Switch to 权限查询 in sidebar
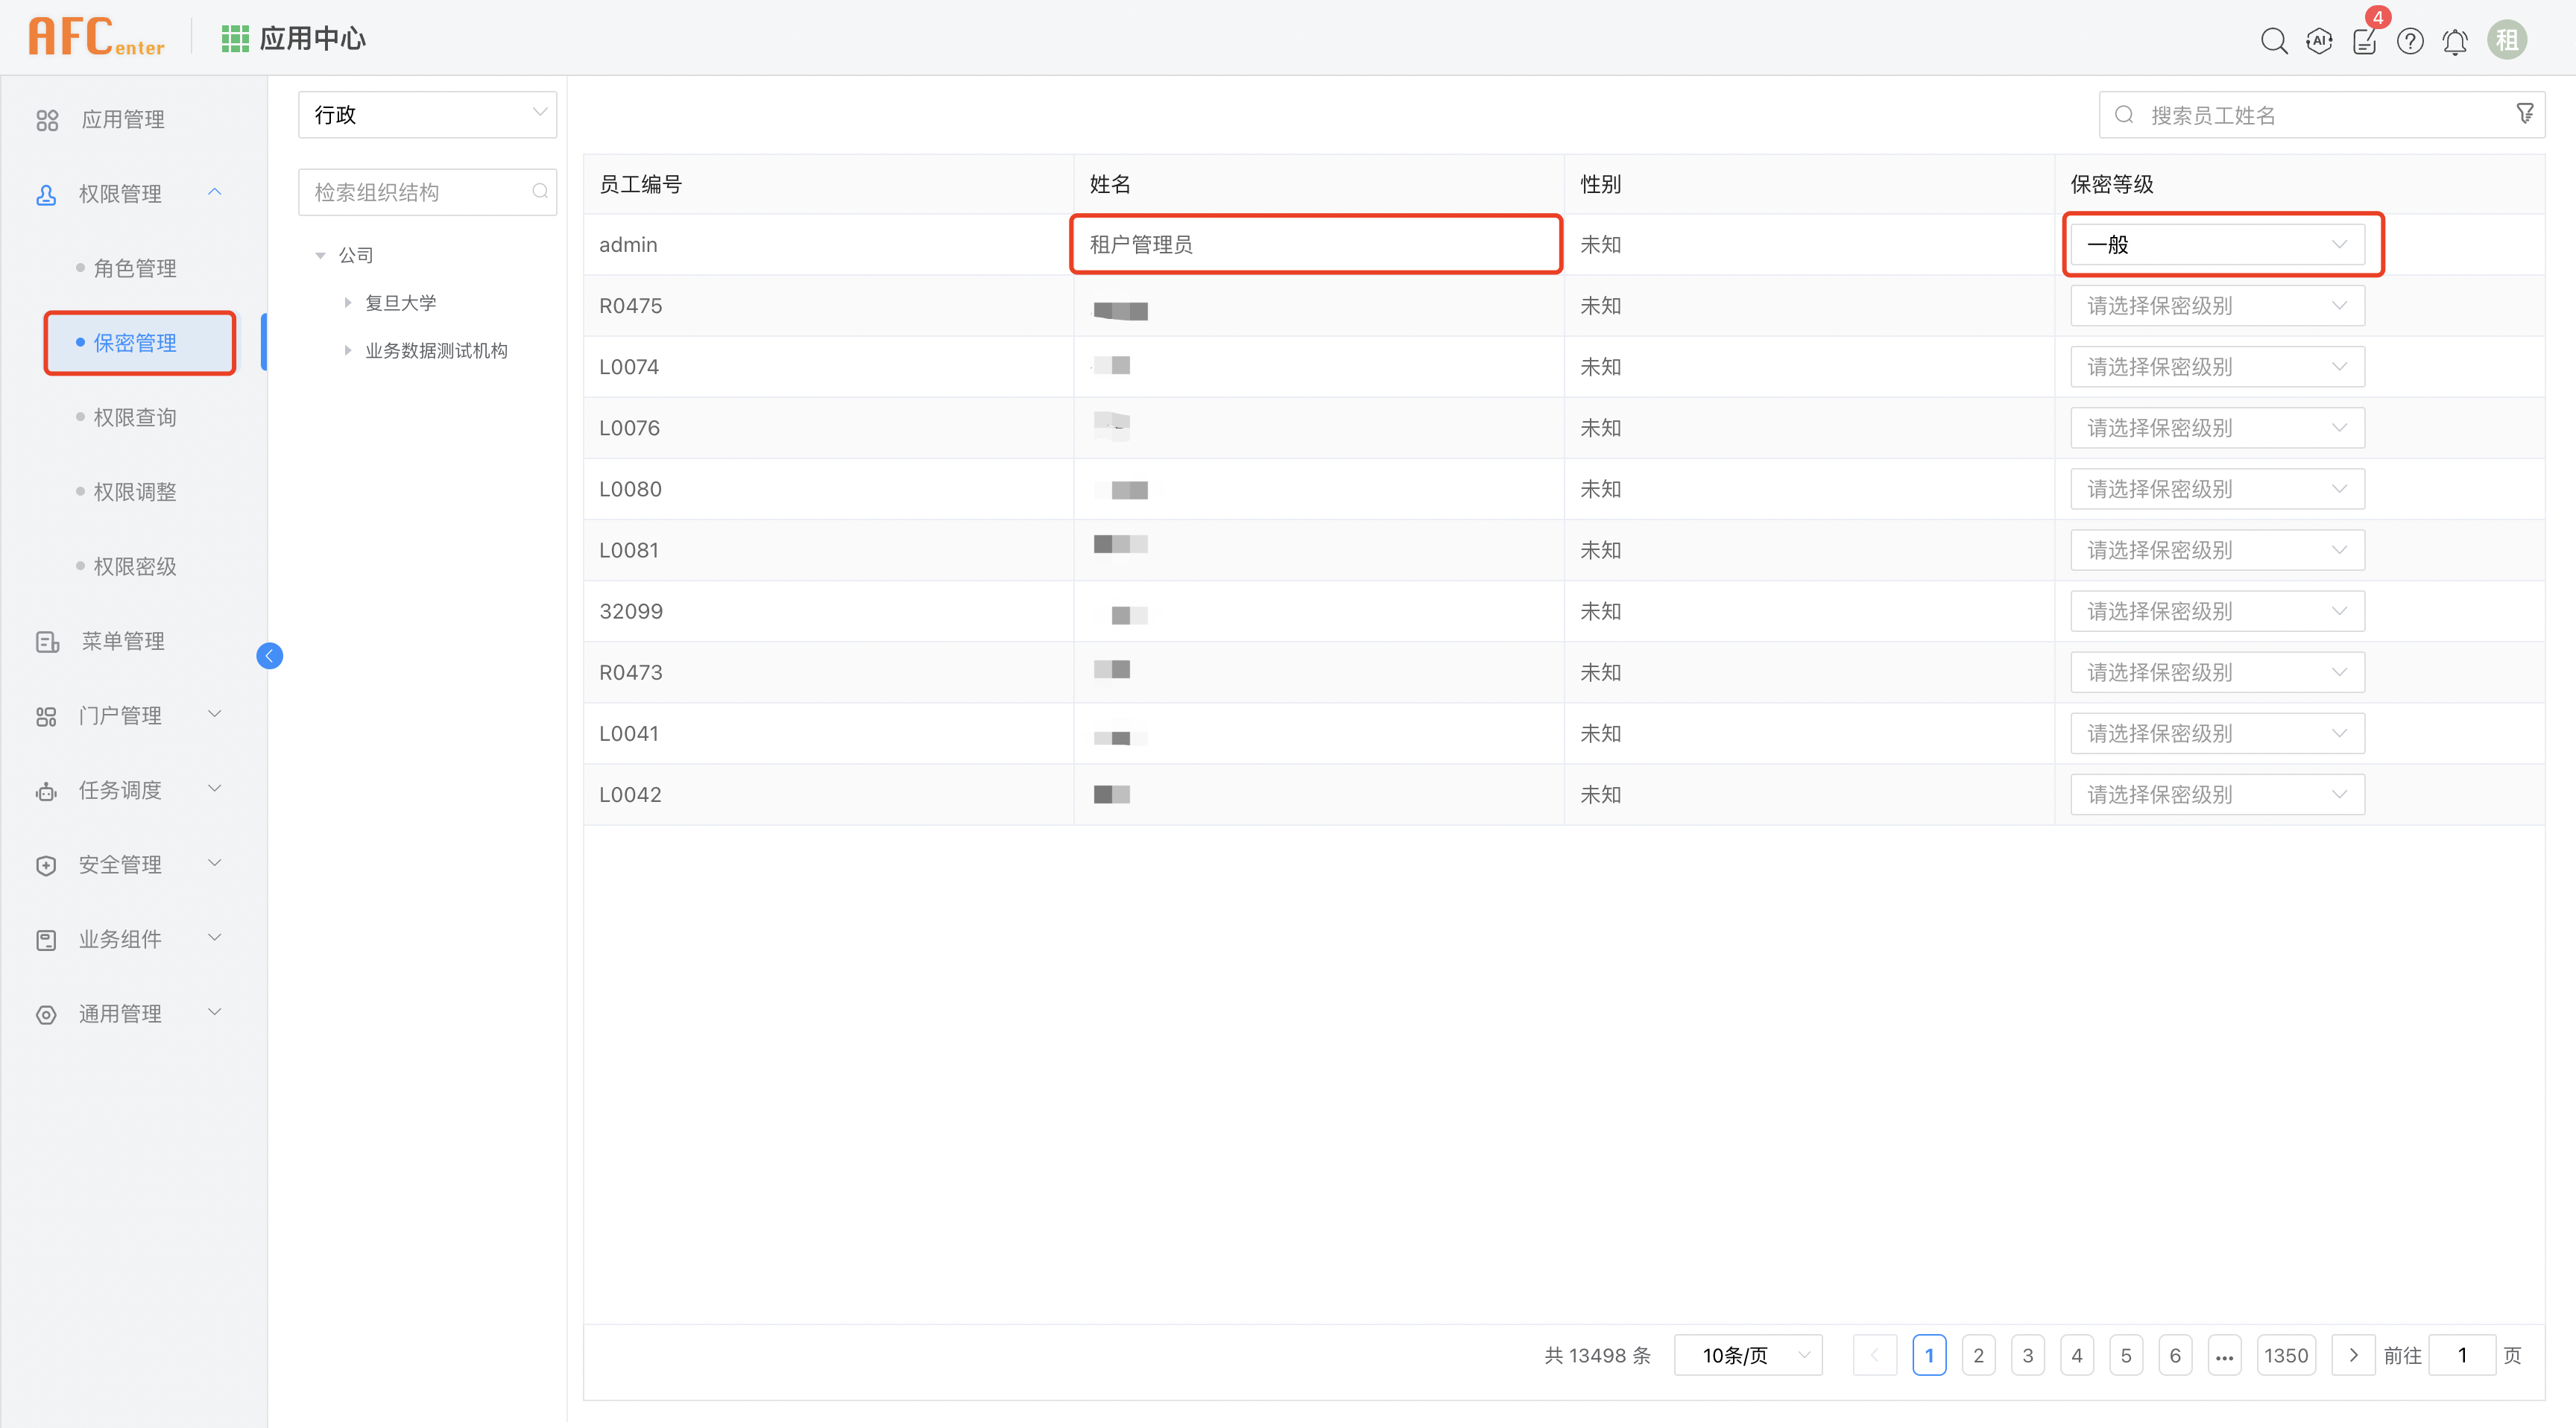This screenshot has height=1428, width=2576. 135,417
